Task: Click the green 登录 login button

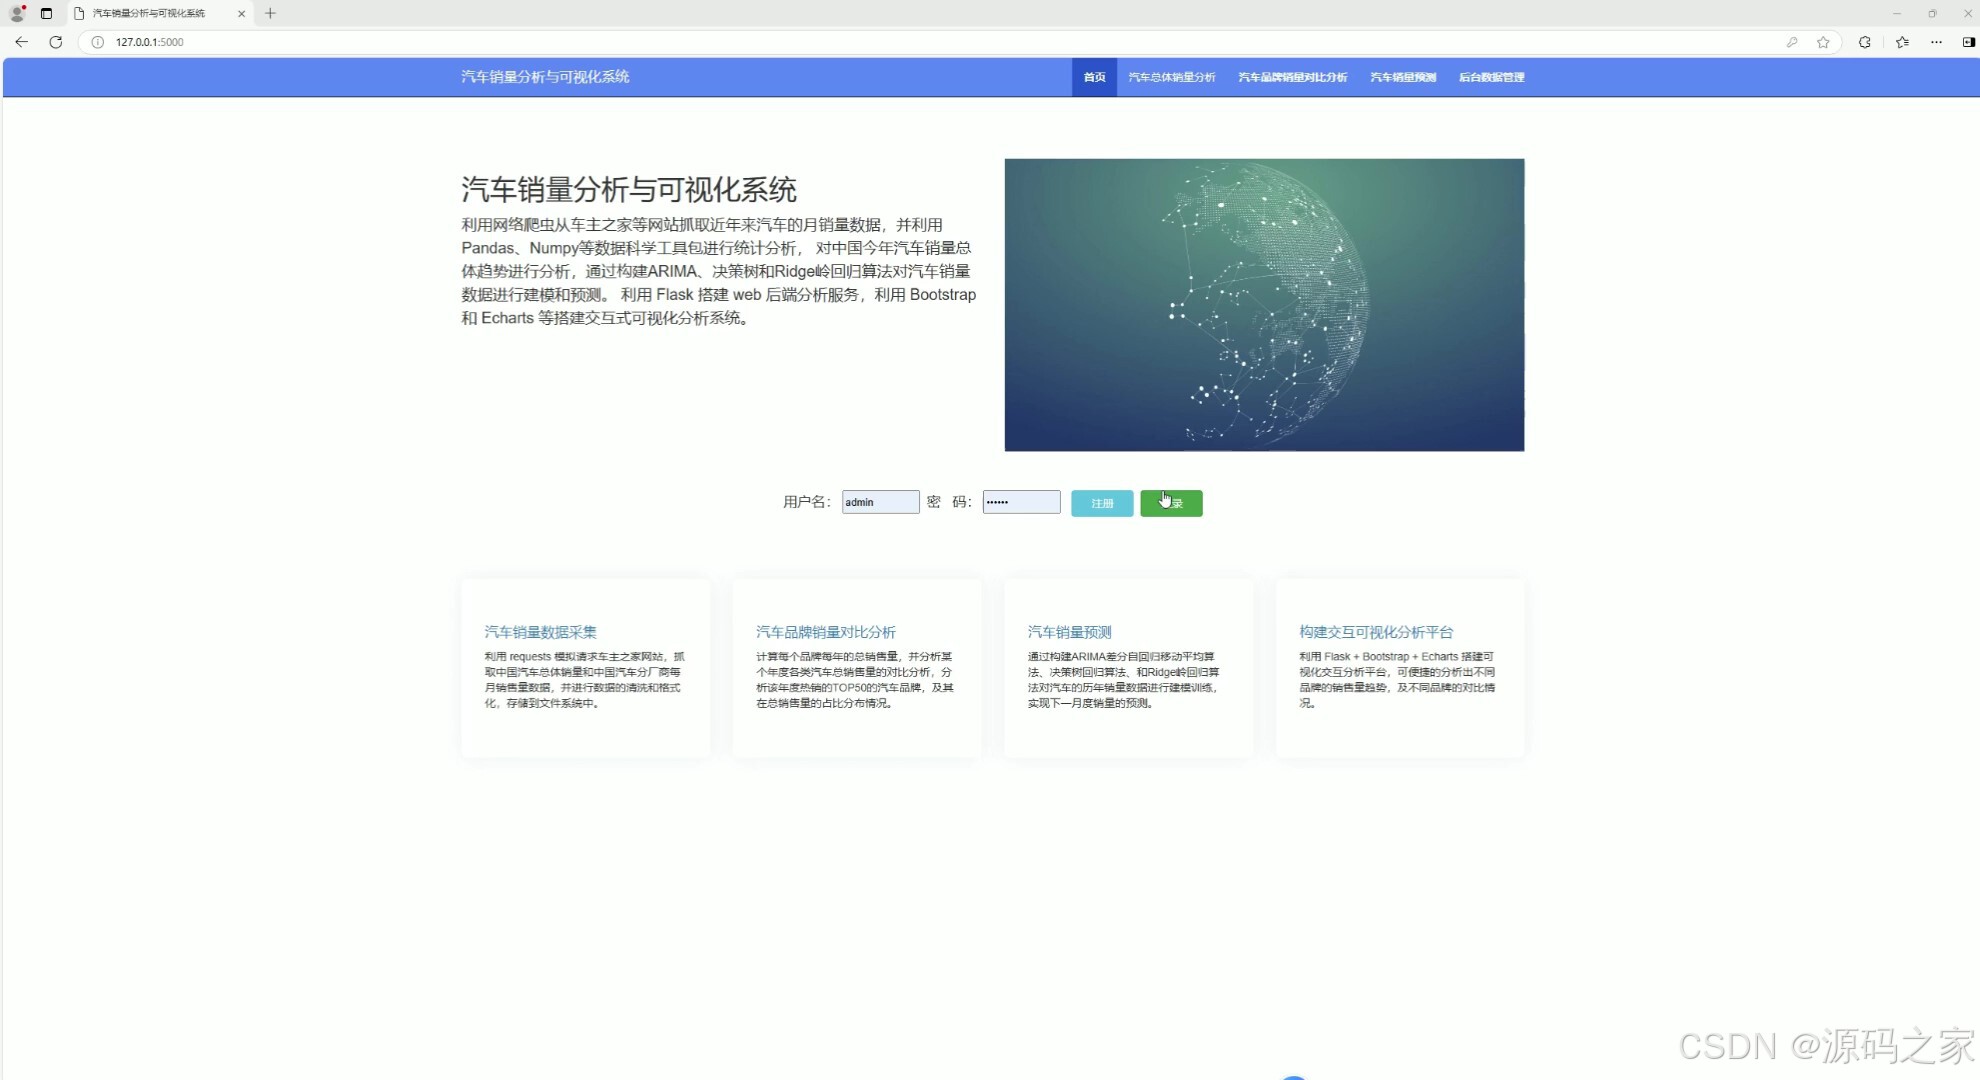Action: (x=1171, y=503)
